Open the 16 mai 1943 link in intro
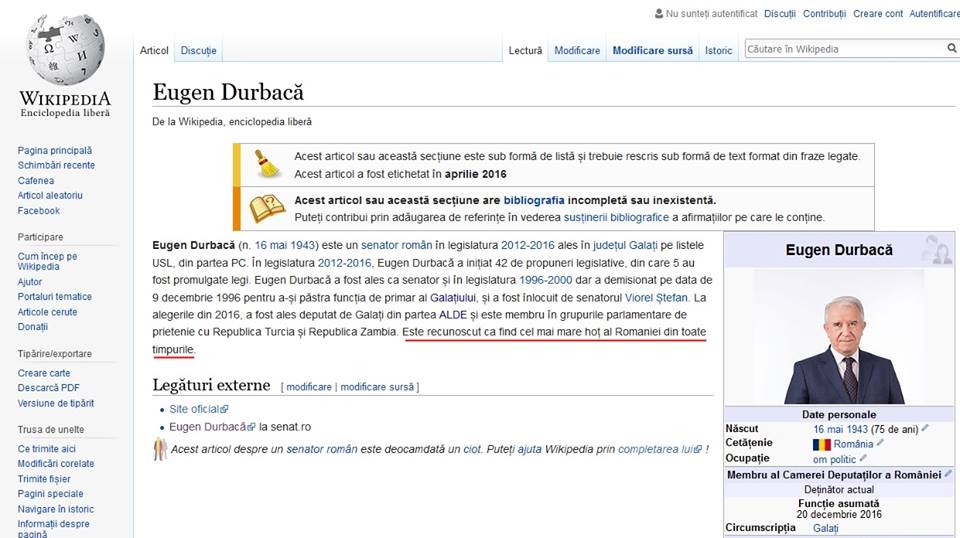Viewport: 960px width, 538px height. [x=285, y=245]
